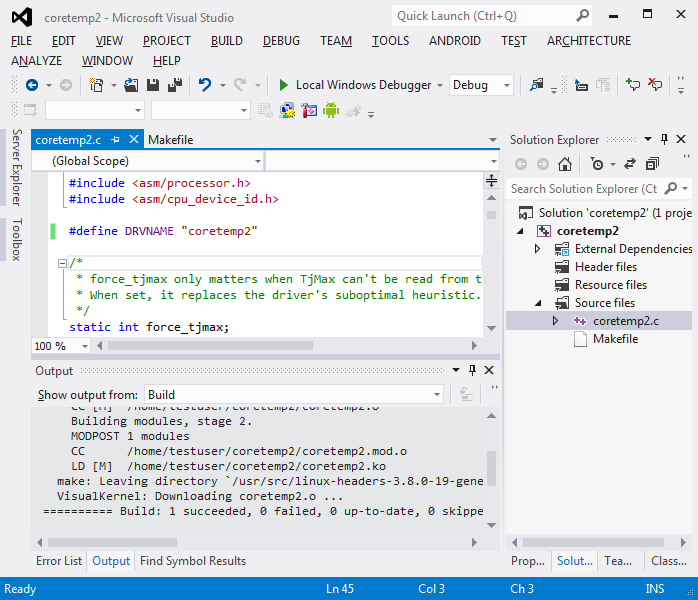
Task: Open the Server Explorer side tab
Action: (16, 167)
